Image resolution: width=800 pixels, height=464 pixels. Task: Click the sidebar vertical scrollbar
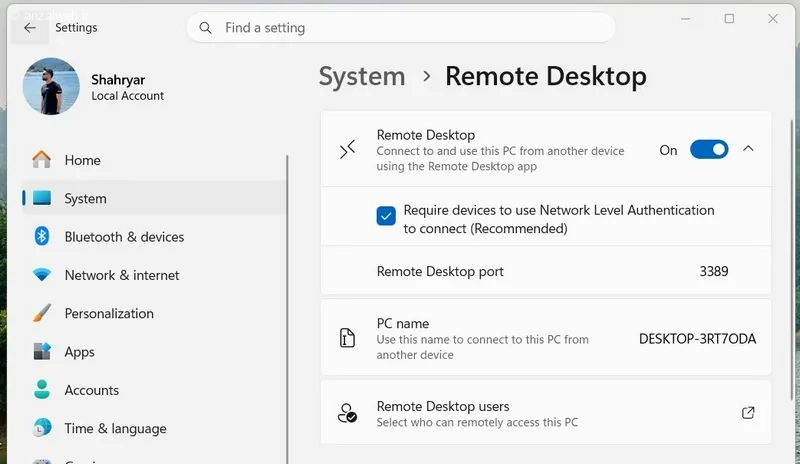pos(287,309)
